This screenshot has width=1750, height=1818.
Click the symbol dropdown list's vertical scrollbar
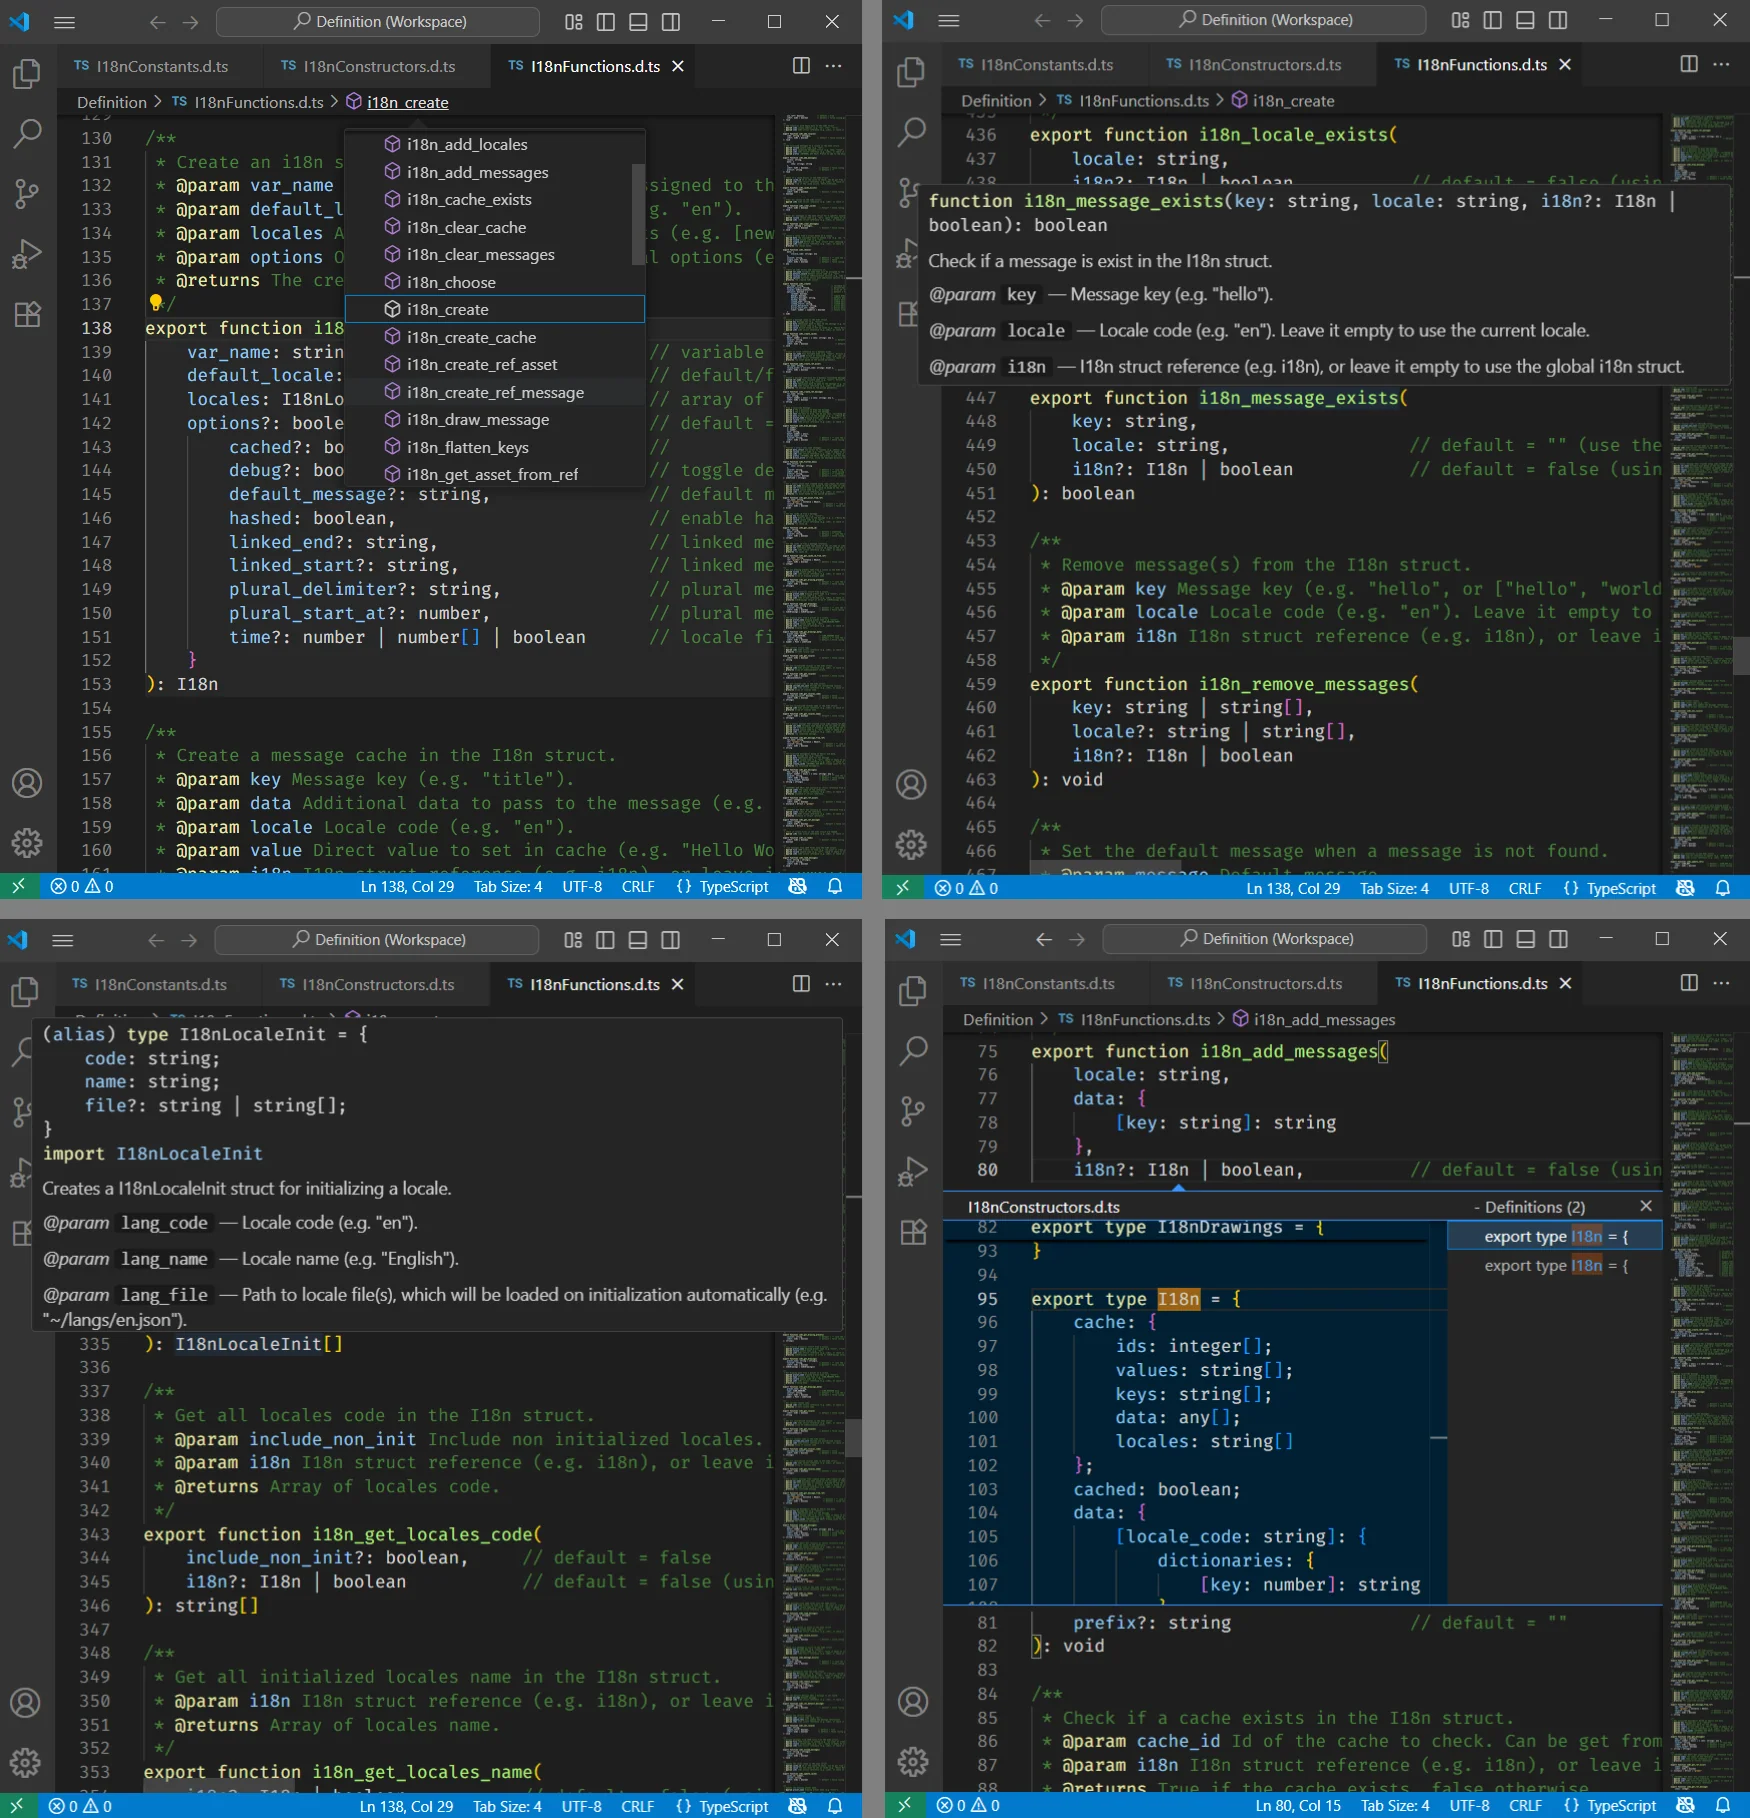638,214
